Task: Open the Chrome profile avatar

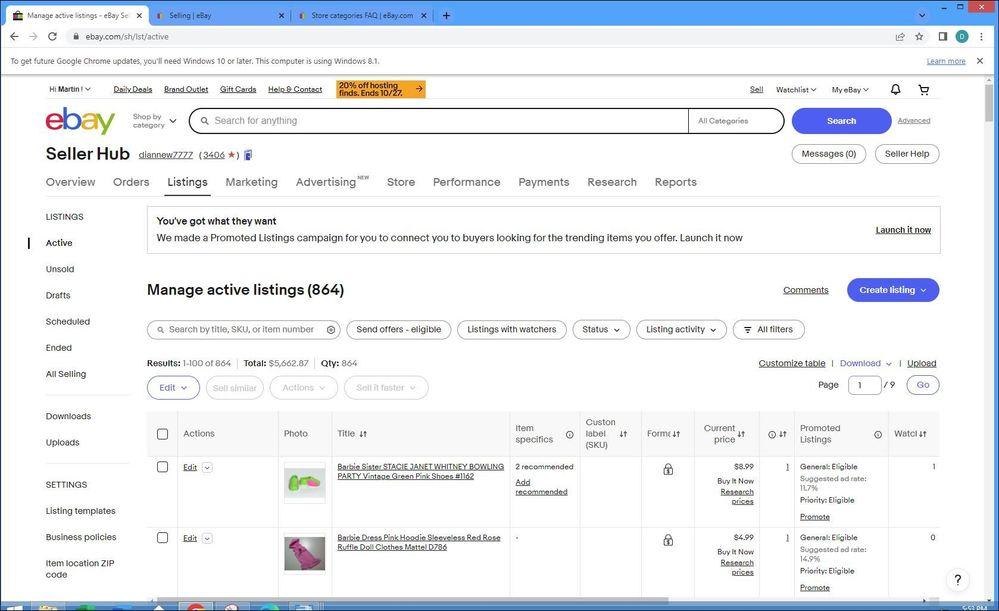Action: (x=962, y=36)
